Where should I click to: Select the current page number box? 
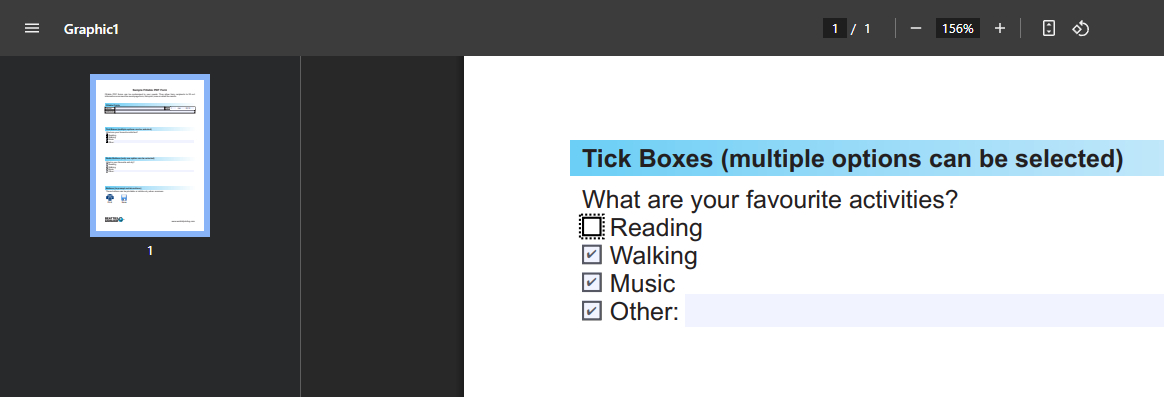tap(834, 28)
